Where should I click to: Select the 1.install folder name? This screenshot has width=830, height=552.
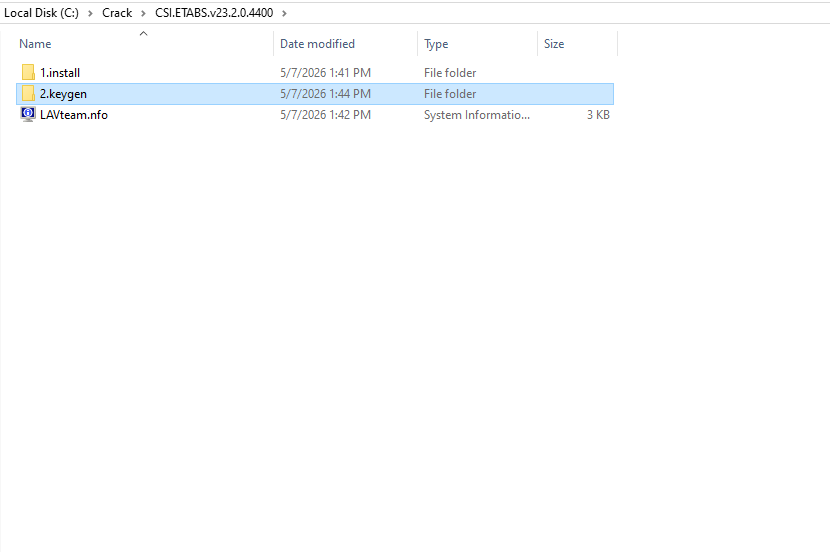60,73
